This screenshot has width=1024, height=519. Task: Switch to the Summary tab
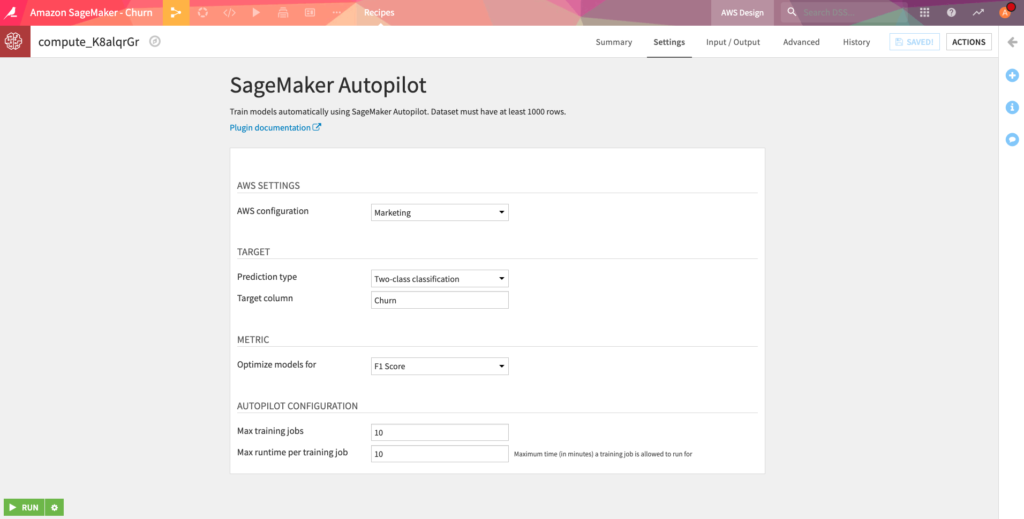pyautogui.click(x=613, y=42)
